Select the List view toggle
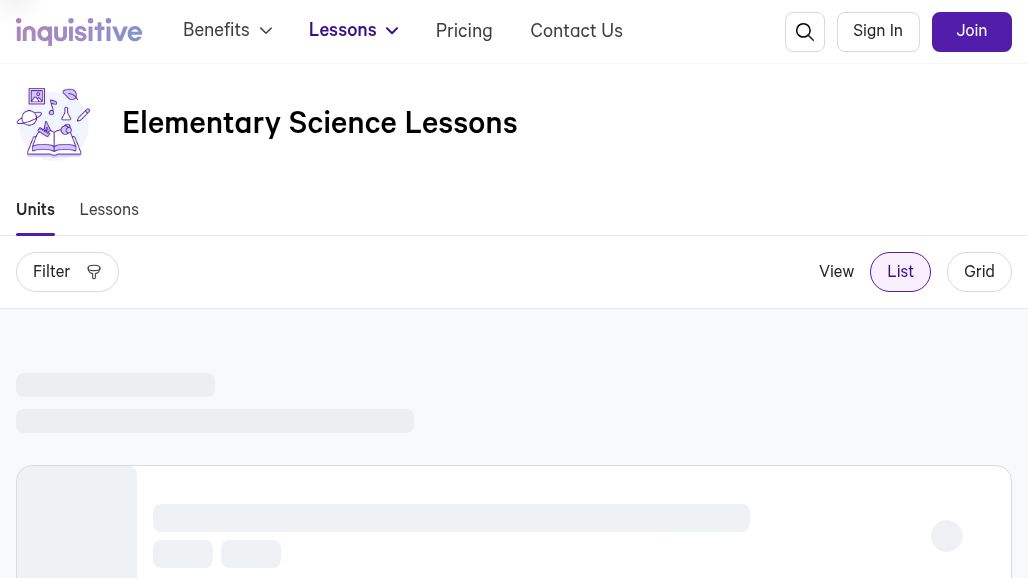The image size is (1028, 578). (900, 272)
